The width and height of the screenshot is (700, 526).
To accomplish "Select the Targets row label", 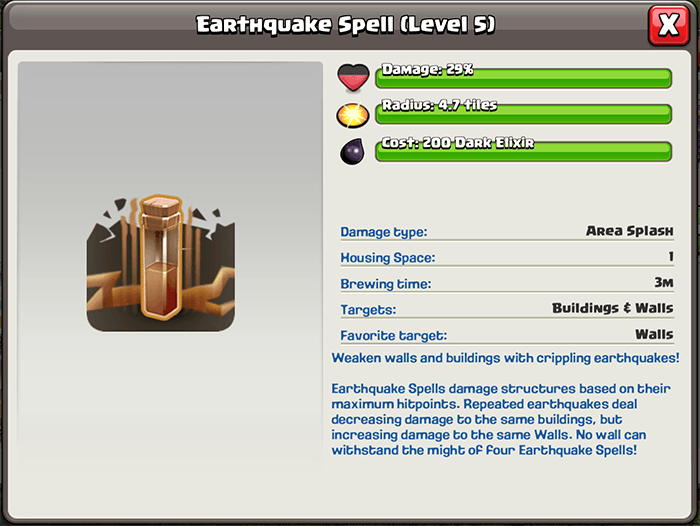I will pos(368,309).
